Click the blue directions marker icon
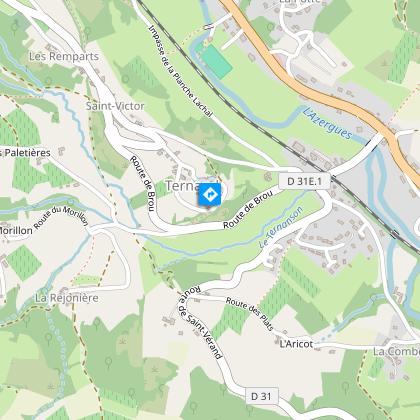The image size is (420, 420). 210,194
